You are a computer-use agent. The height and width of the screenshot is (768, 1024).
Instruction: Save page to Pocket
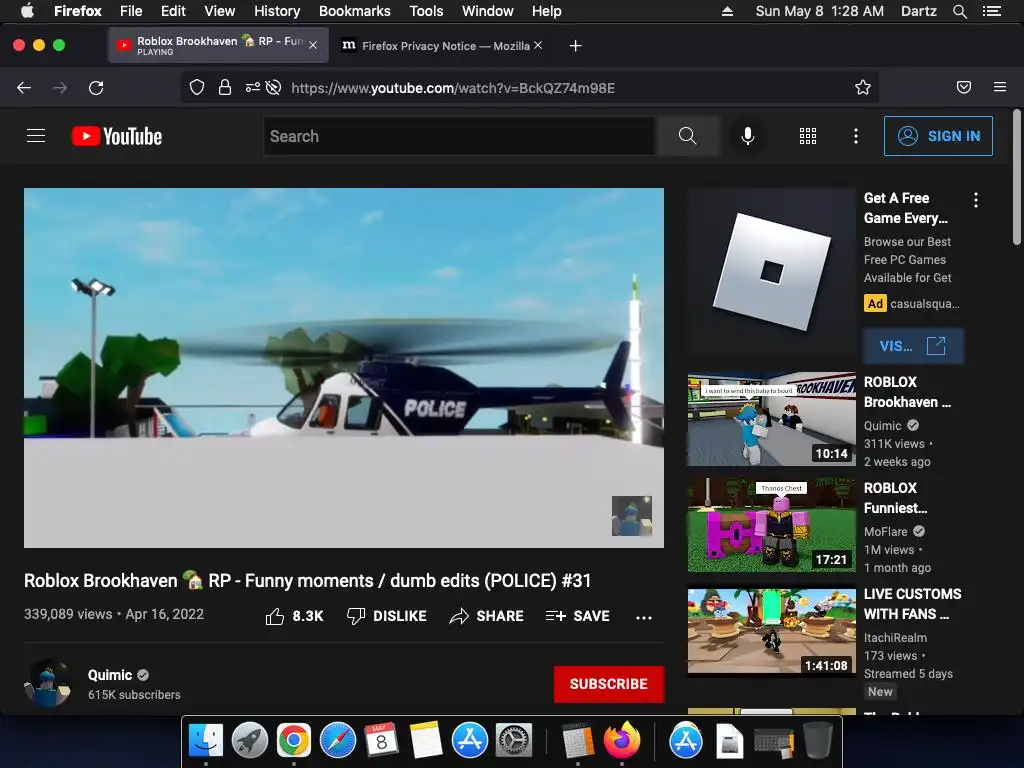pos(964,88)
